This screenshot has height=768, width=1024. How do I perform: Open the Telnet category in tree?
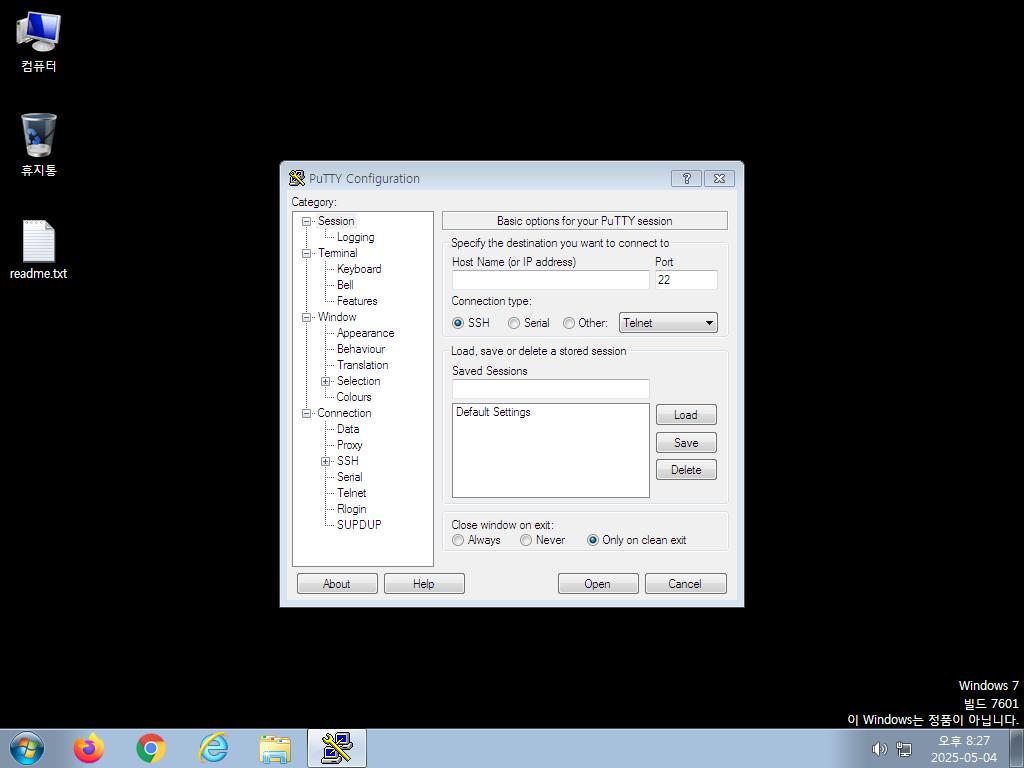click(x=351, y=493)
